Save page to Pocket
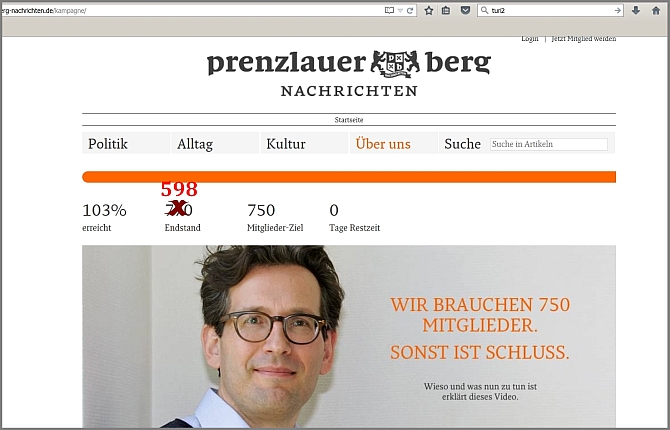 (x=465, y=10)
